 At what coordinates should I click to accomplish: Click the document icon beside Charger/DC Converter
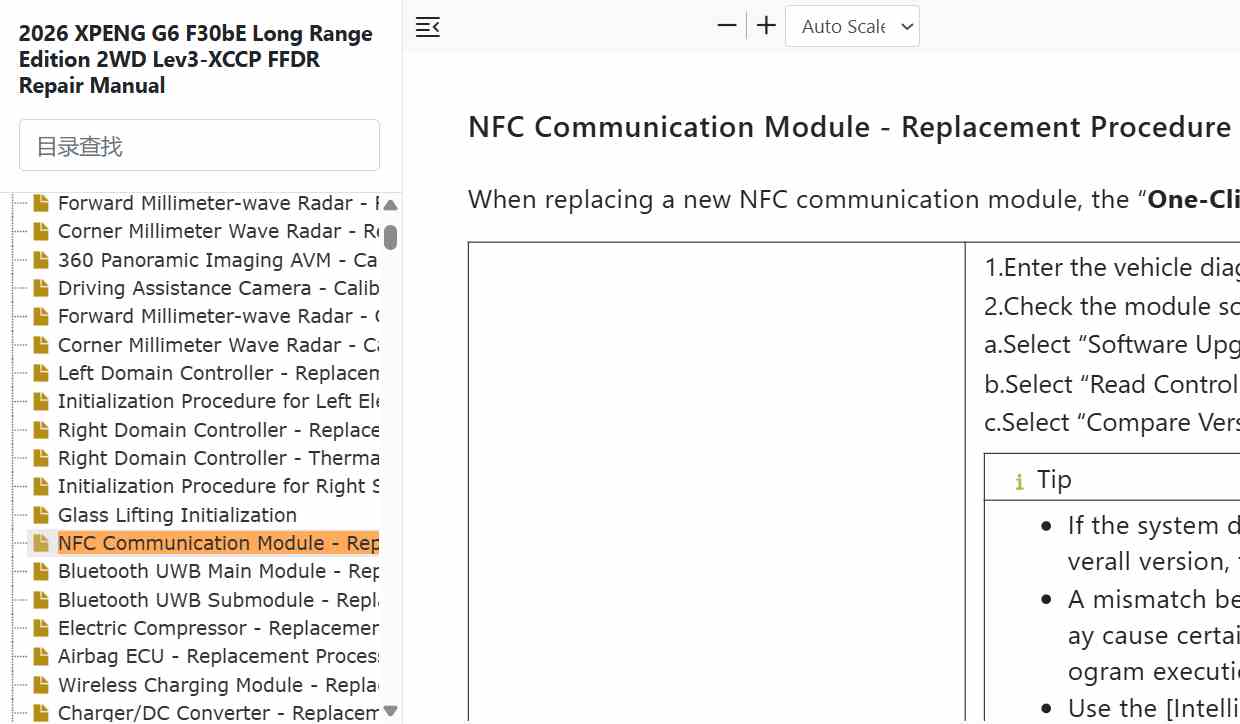pyautogui.click(x=41, y=713)
